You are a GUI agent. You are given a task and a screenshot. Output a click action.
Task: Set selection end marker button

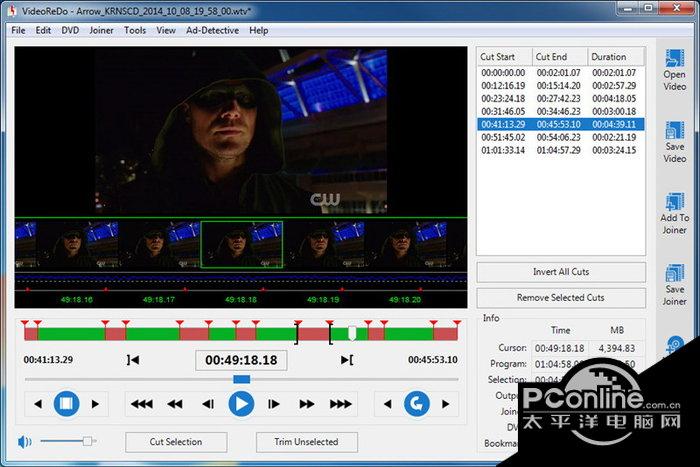pos(347,360)
